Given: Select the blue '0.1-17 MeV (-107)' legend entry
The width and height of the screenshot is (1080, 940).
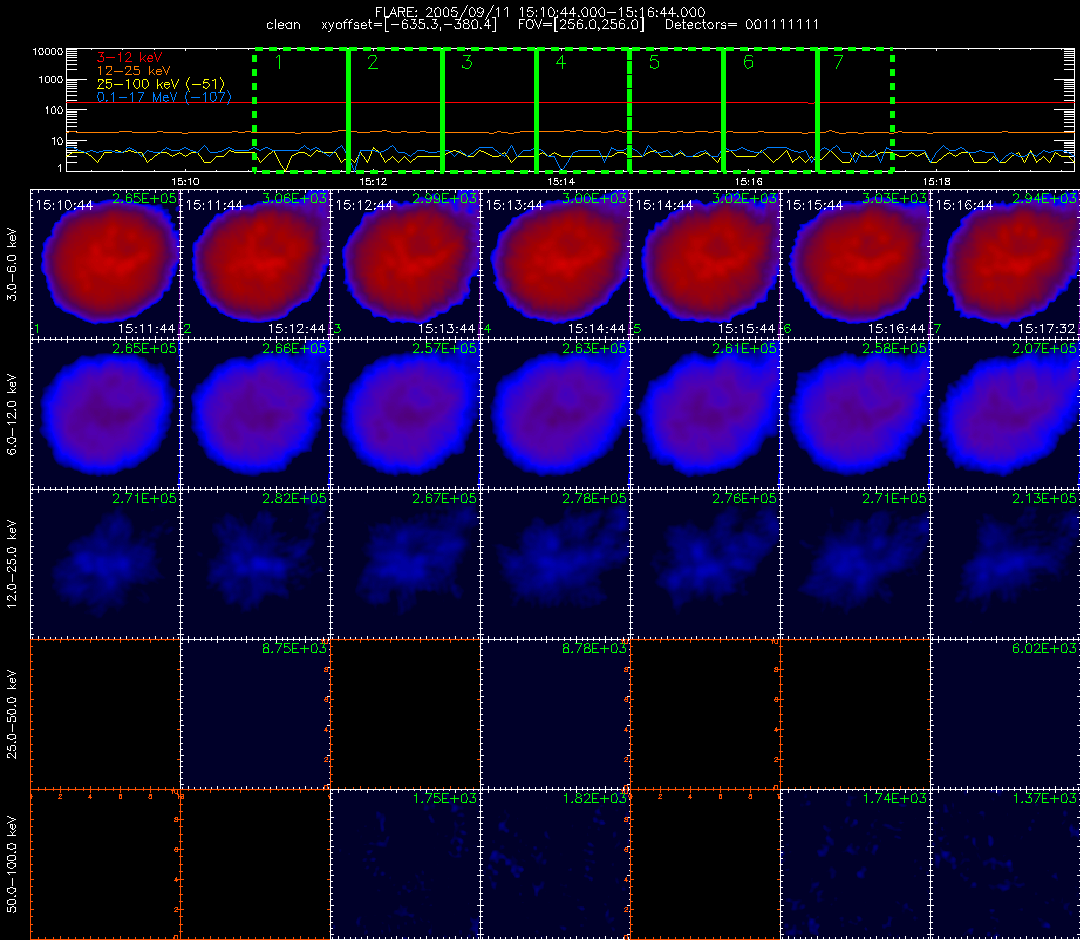Looking at the screenshot, I should coord(164,97).
